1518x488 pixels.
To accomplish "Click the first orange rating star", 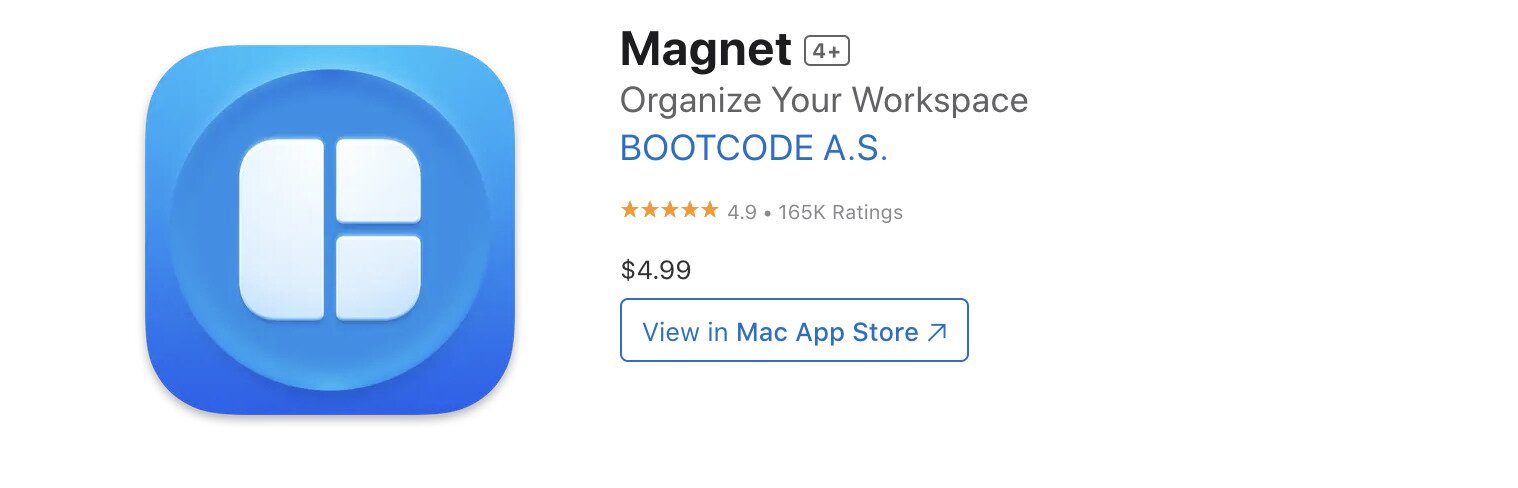I will [x=630, y=210].
